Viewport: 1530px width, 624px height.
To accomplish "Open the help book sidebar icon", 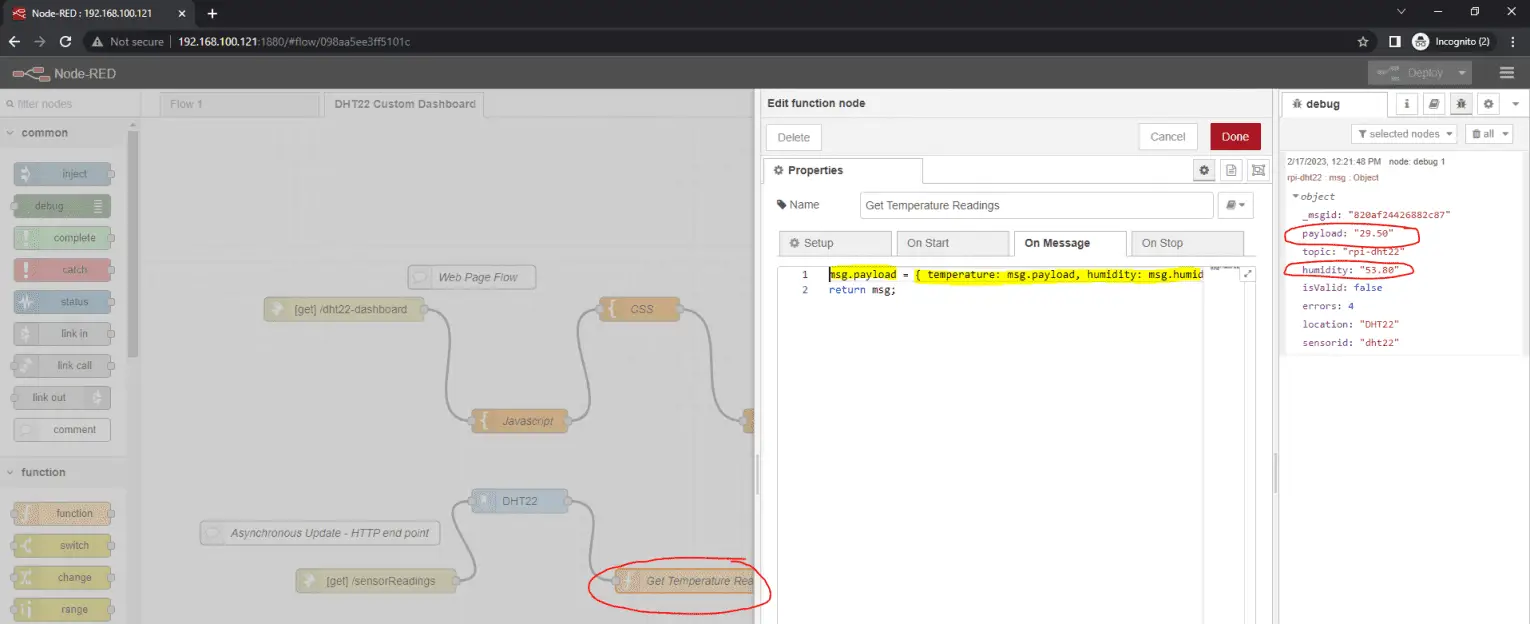I will (x=1434, y=104).
